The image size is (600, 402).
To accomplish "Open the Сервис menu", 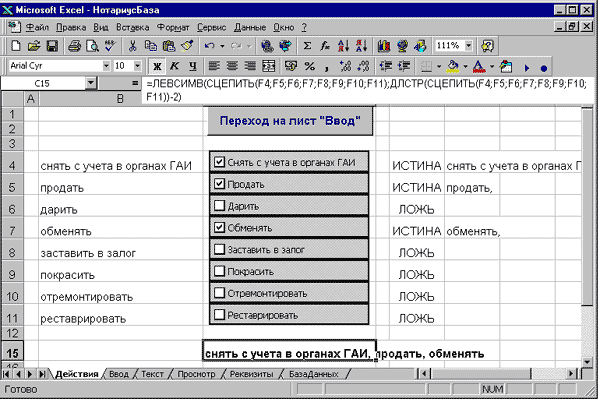I will (211, 28).
